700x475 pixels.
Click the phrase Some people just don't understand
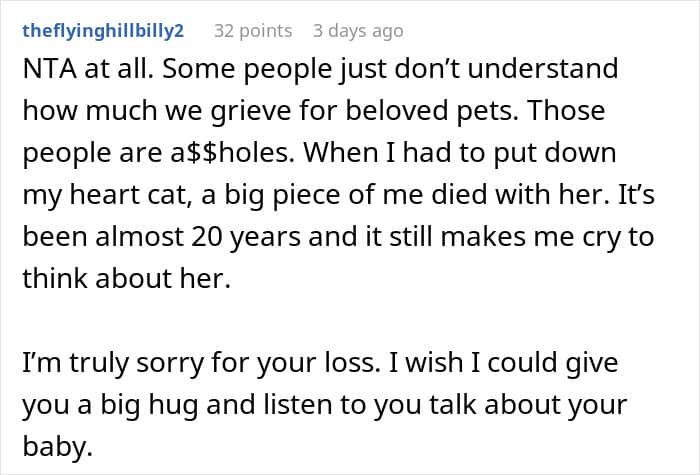click(x=390, y=69)
